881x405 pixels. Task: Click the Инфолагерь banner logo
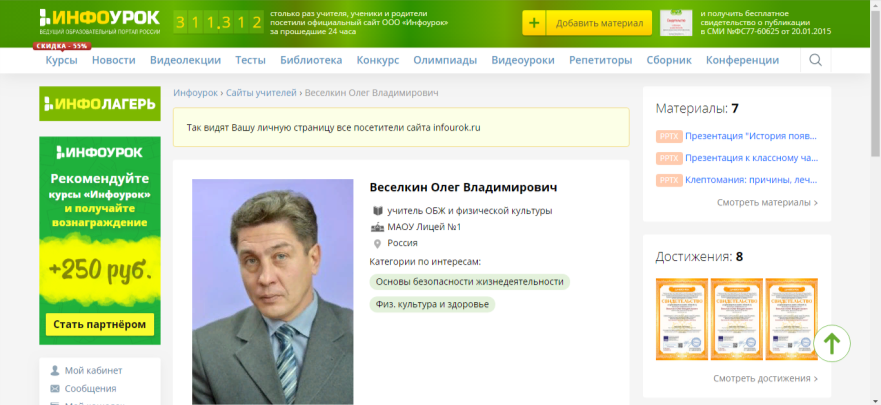(x=99, y=104)
